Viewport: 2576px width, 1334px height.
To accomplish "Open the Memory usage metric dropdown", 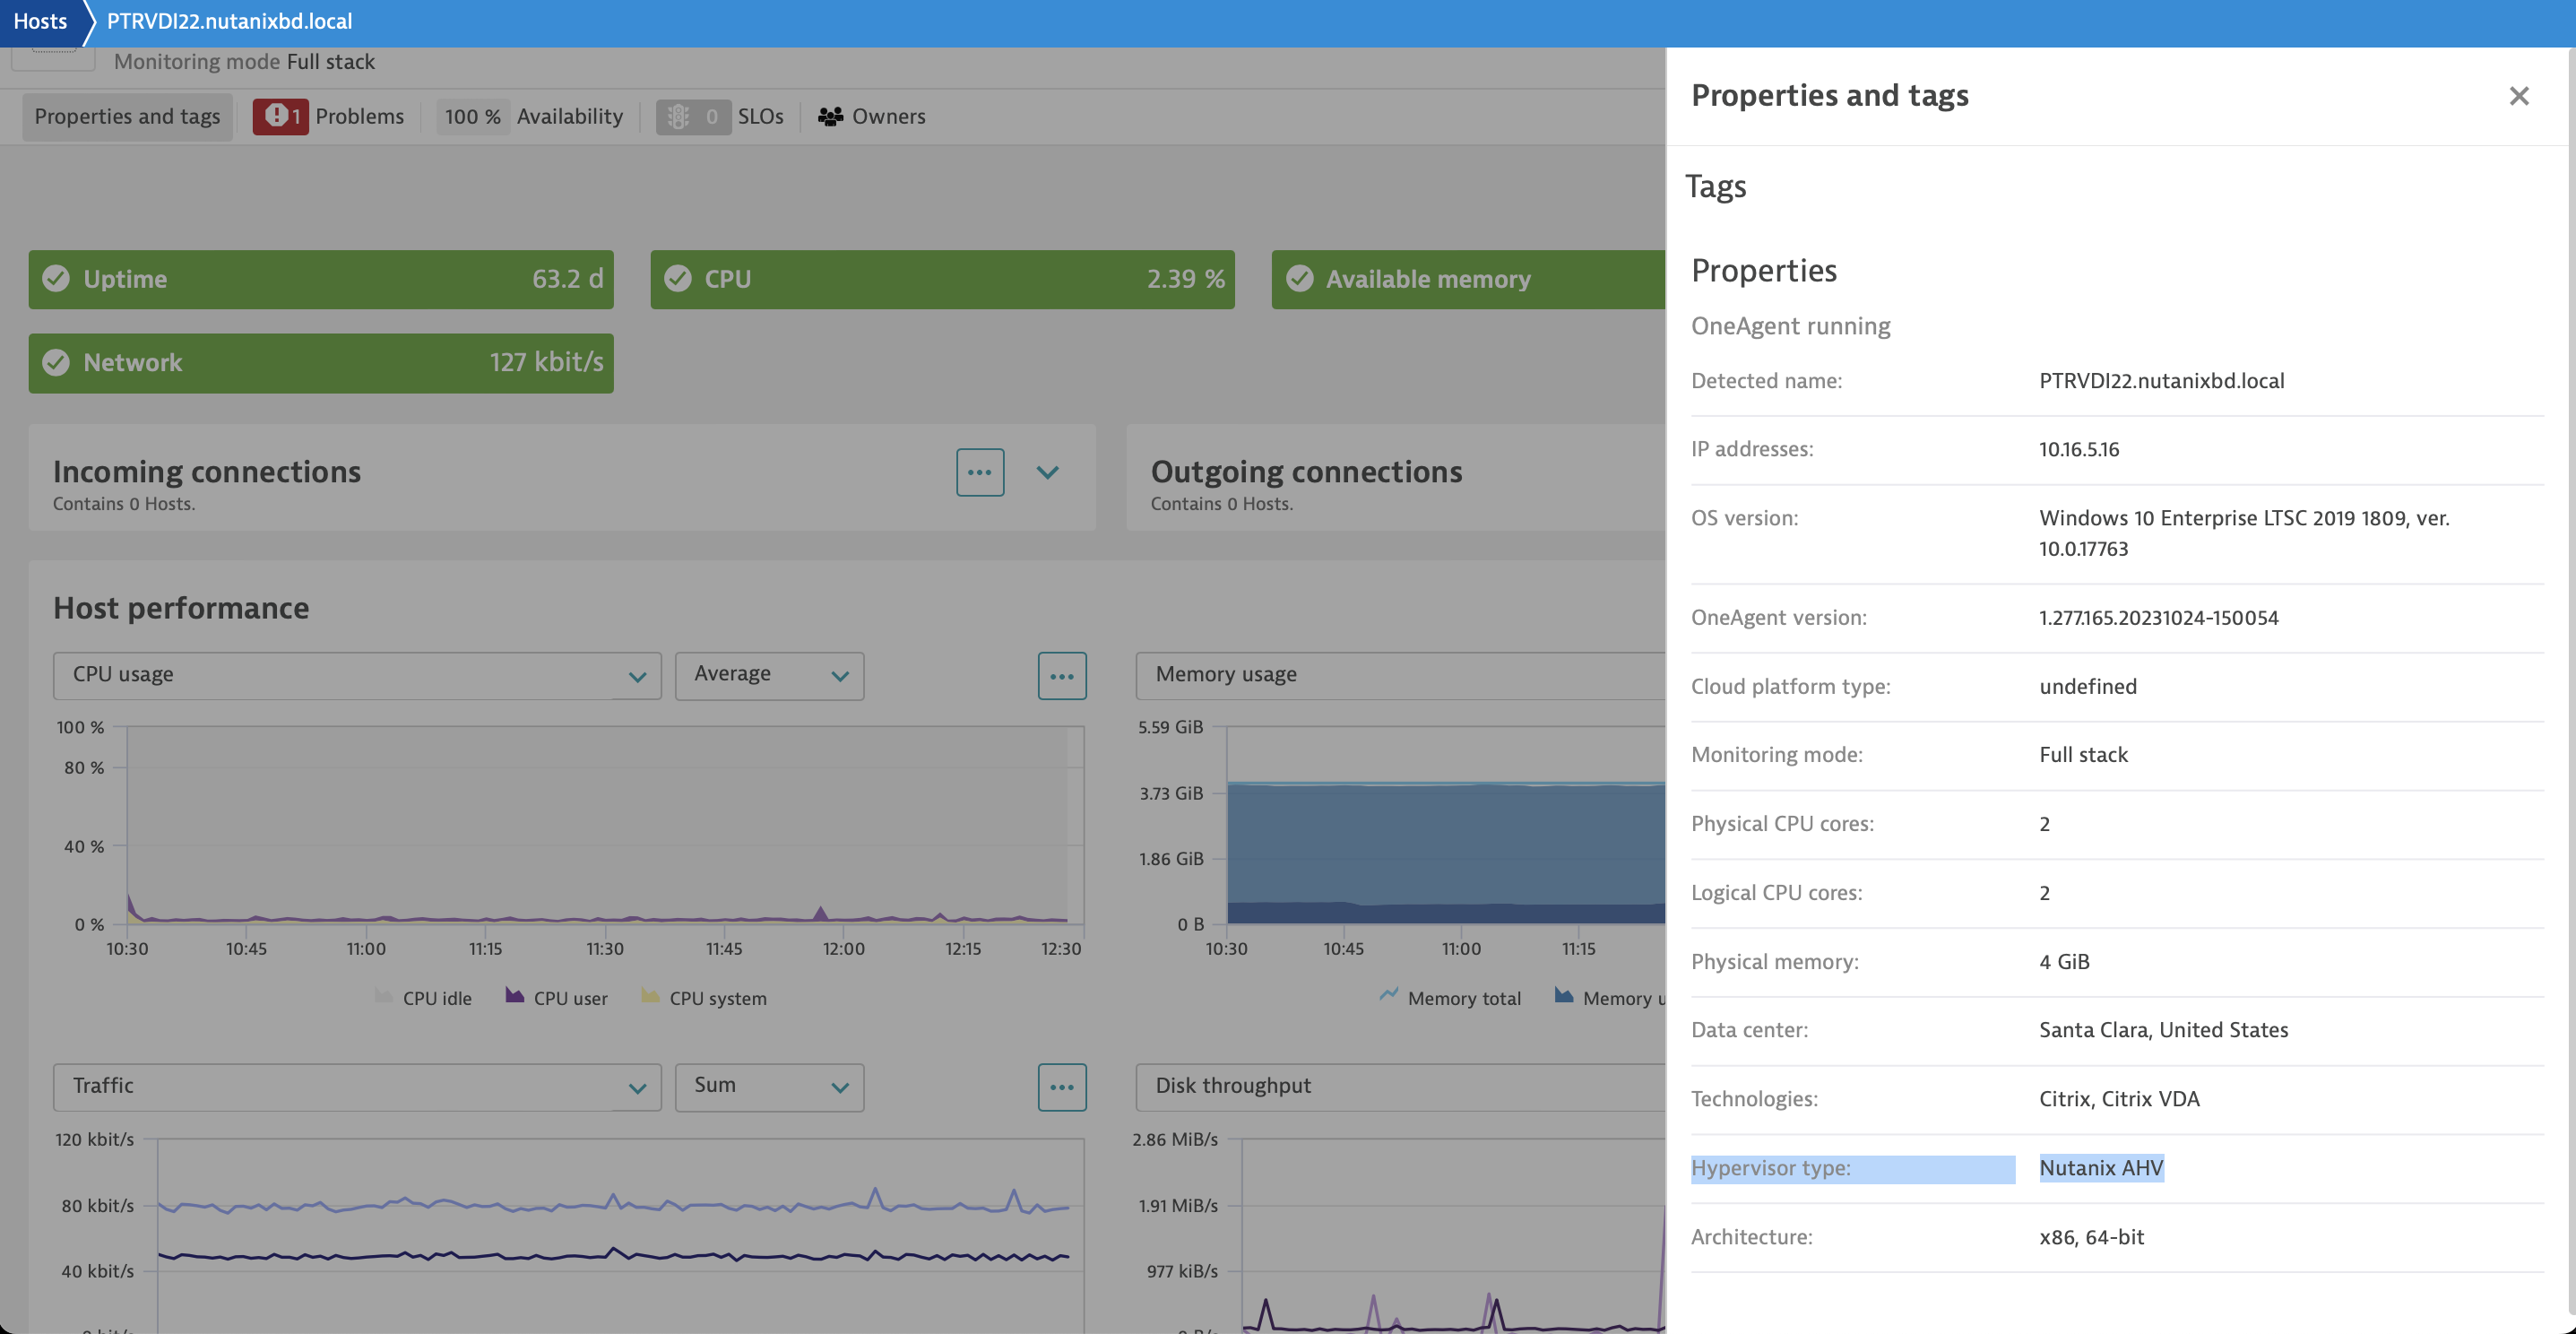I will coord(1400,676).
